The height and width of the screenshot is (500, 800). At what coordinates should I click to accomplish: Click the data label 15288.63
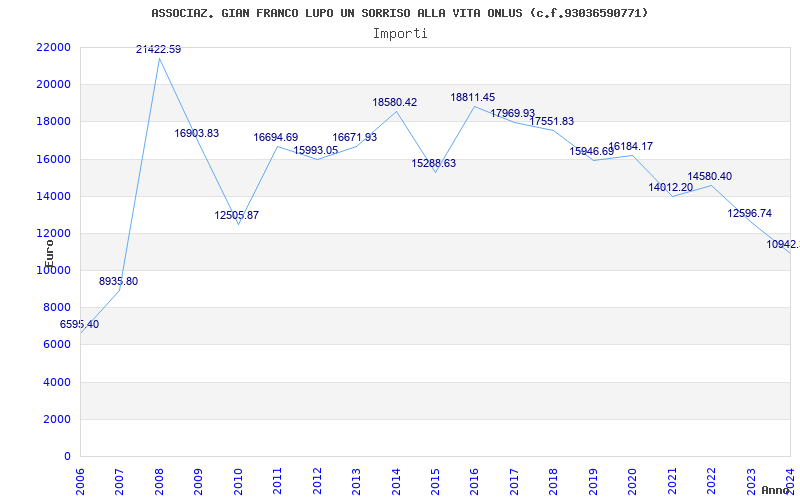434,164
